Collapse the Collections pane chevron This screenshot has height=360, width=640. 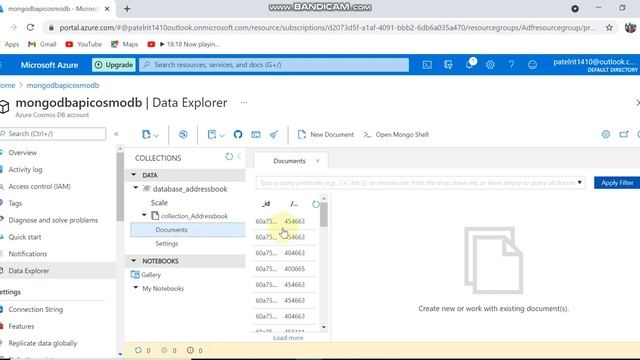(240, 156)
